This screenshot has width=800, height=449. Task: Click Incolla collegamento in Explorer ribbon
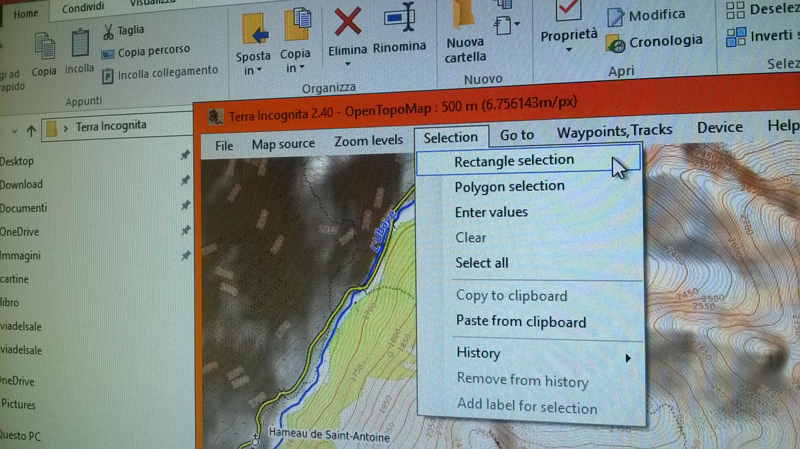(168, 72)
